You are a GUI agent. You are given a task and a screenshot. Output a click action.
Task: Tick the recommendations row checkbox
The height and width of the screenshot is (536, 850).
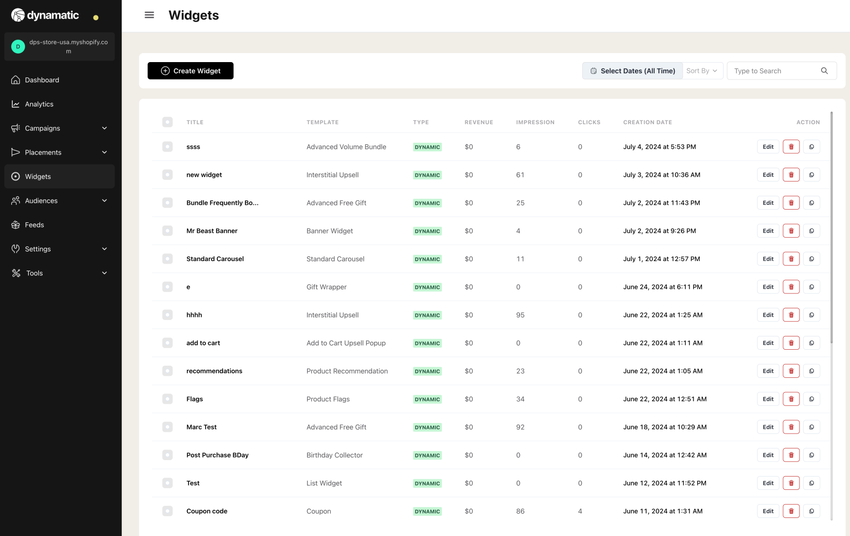[168, 371]
